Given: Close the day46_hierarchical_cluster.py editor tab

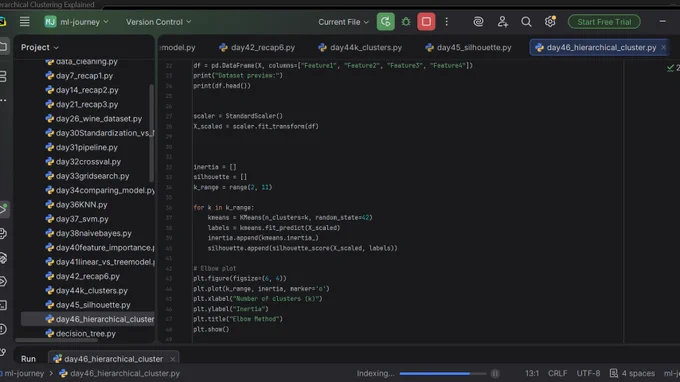Looking at the screenshot, I should pyautogui.click(x=664, y=48).
